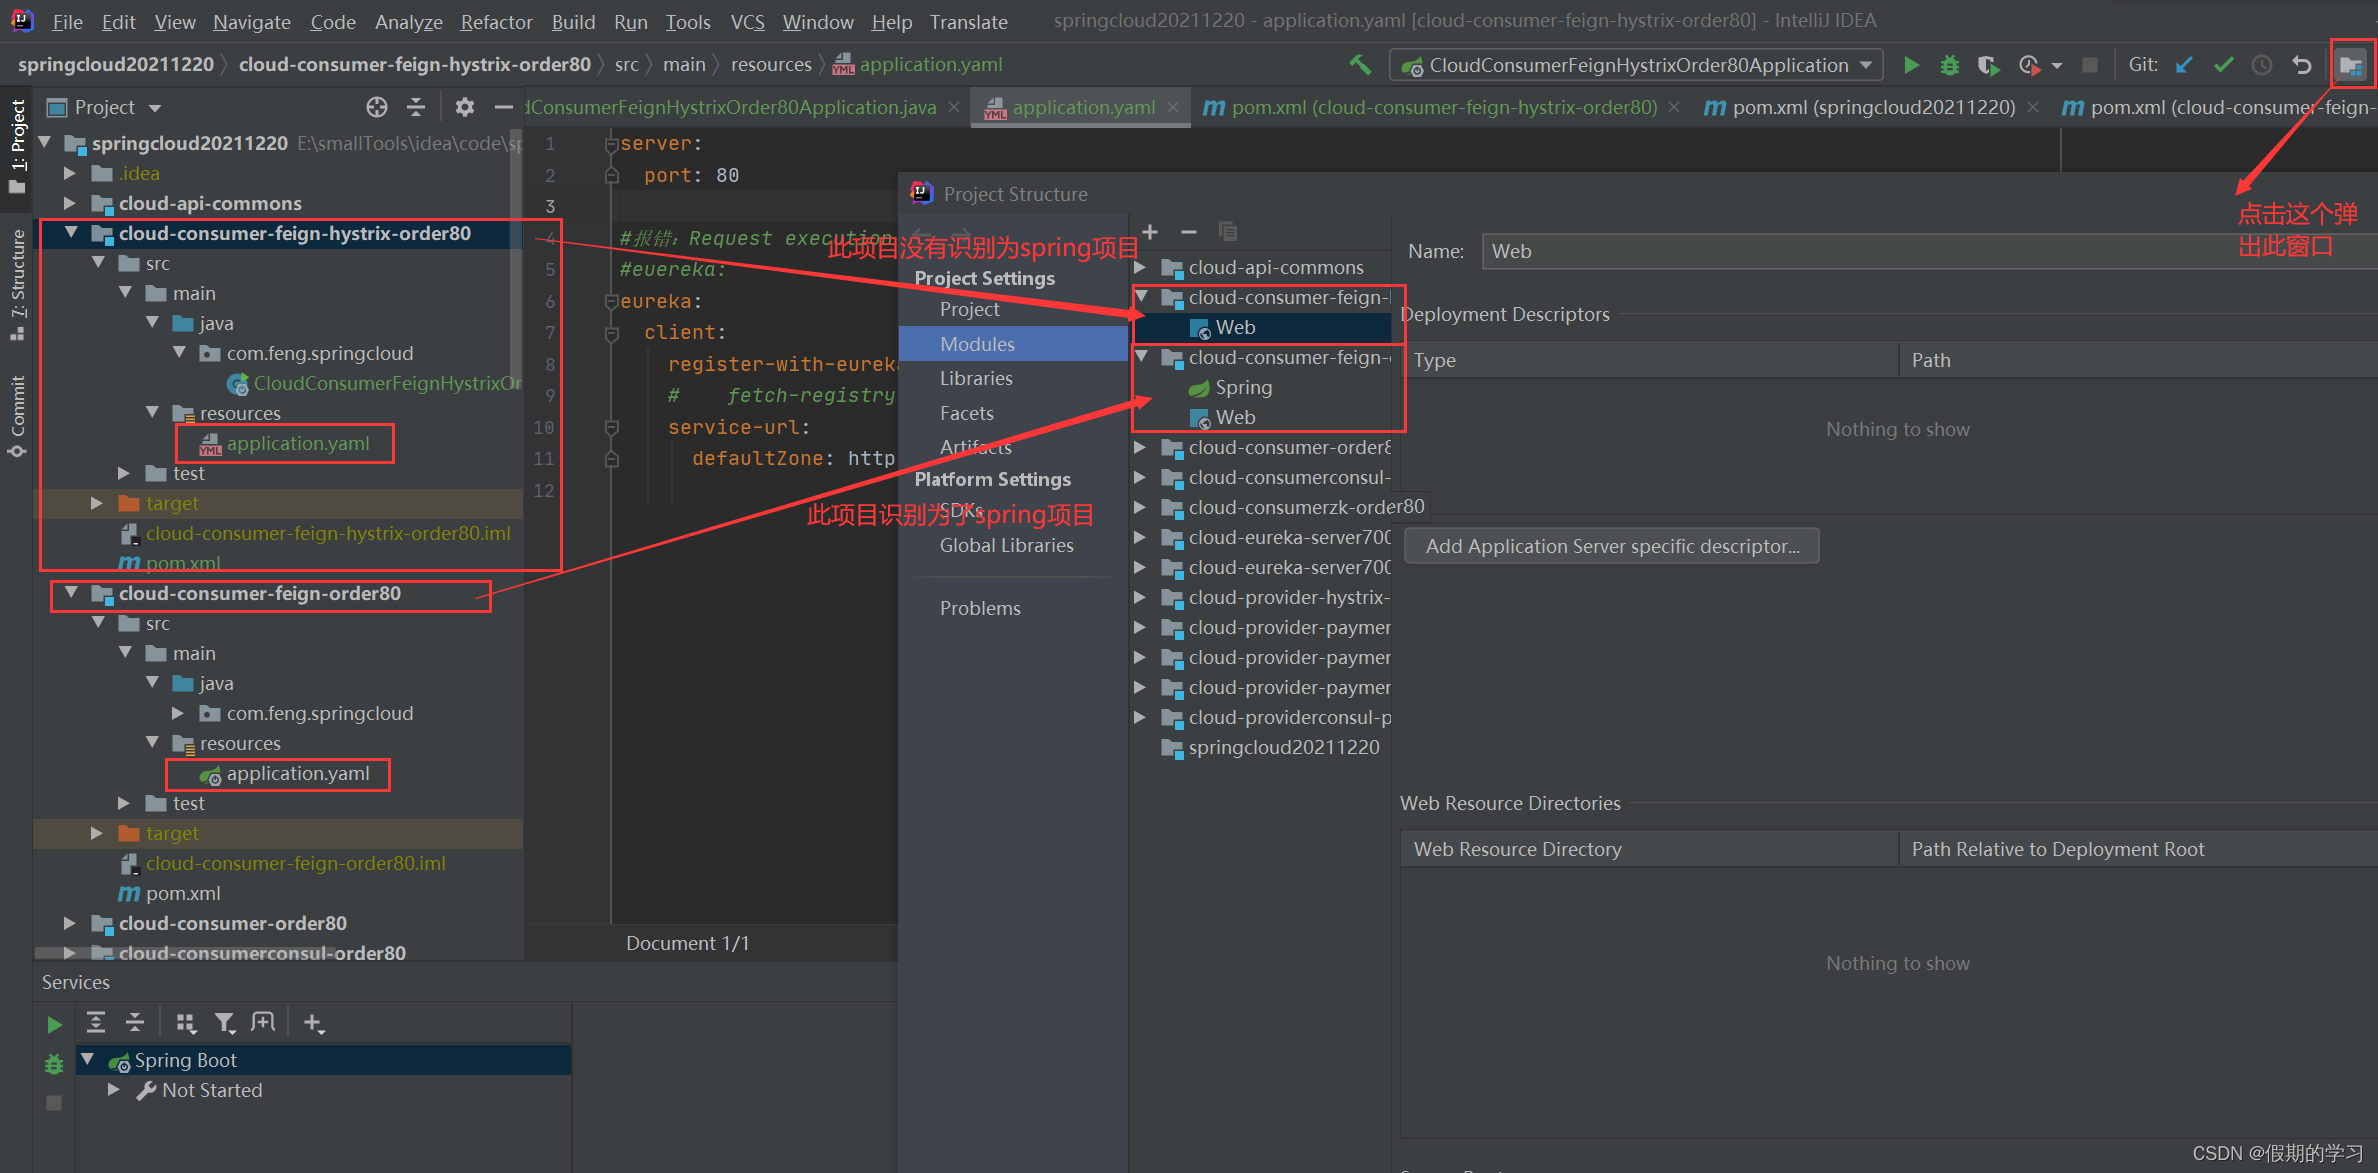Click the plus Add icon in Project Structure
Image resolution: width=2378 pixels, height=1173 pixels.
[1150, 232]
